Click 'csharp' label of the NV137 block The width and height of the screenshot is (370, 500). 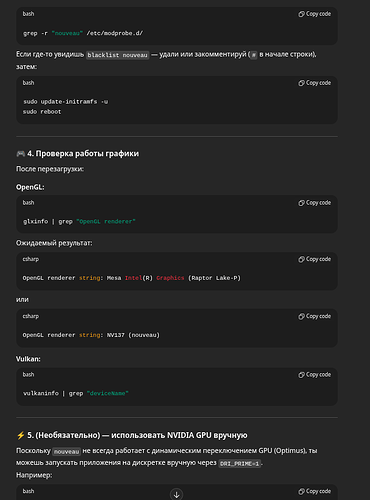pyautogui.click(x=31, y=316)
